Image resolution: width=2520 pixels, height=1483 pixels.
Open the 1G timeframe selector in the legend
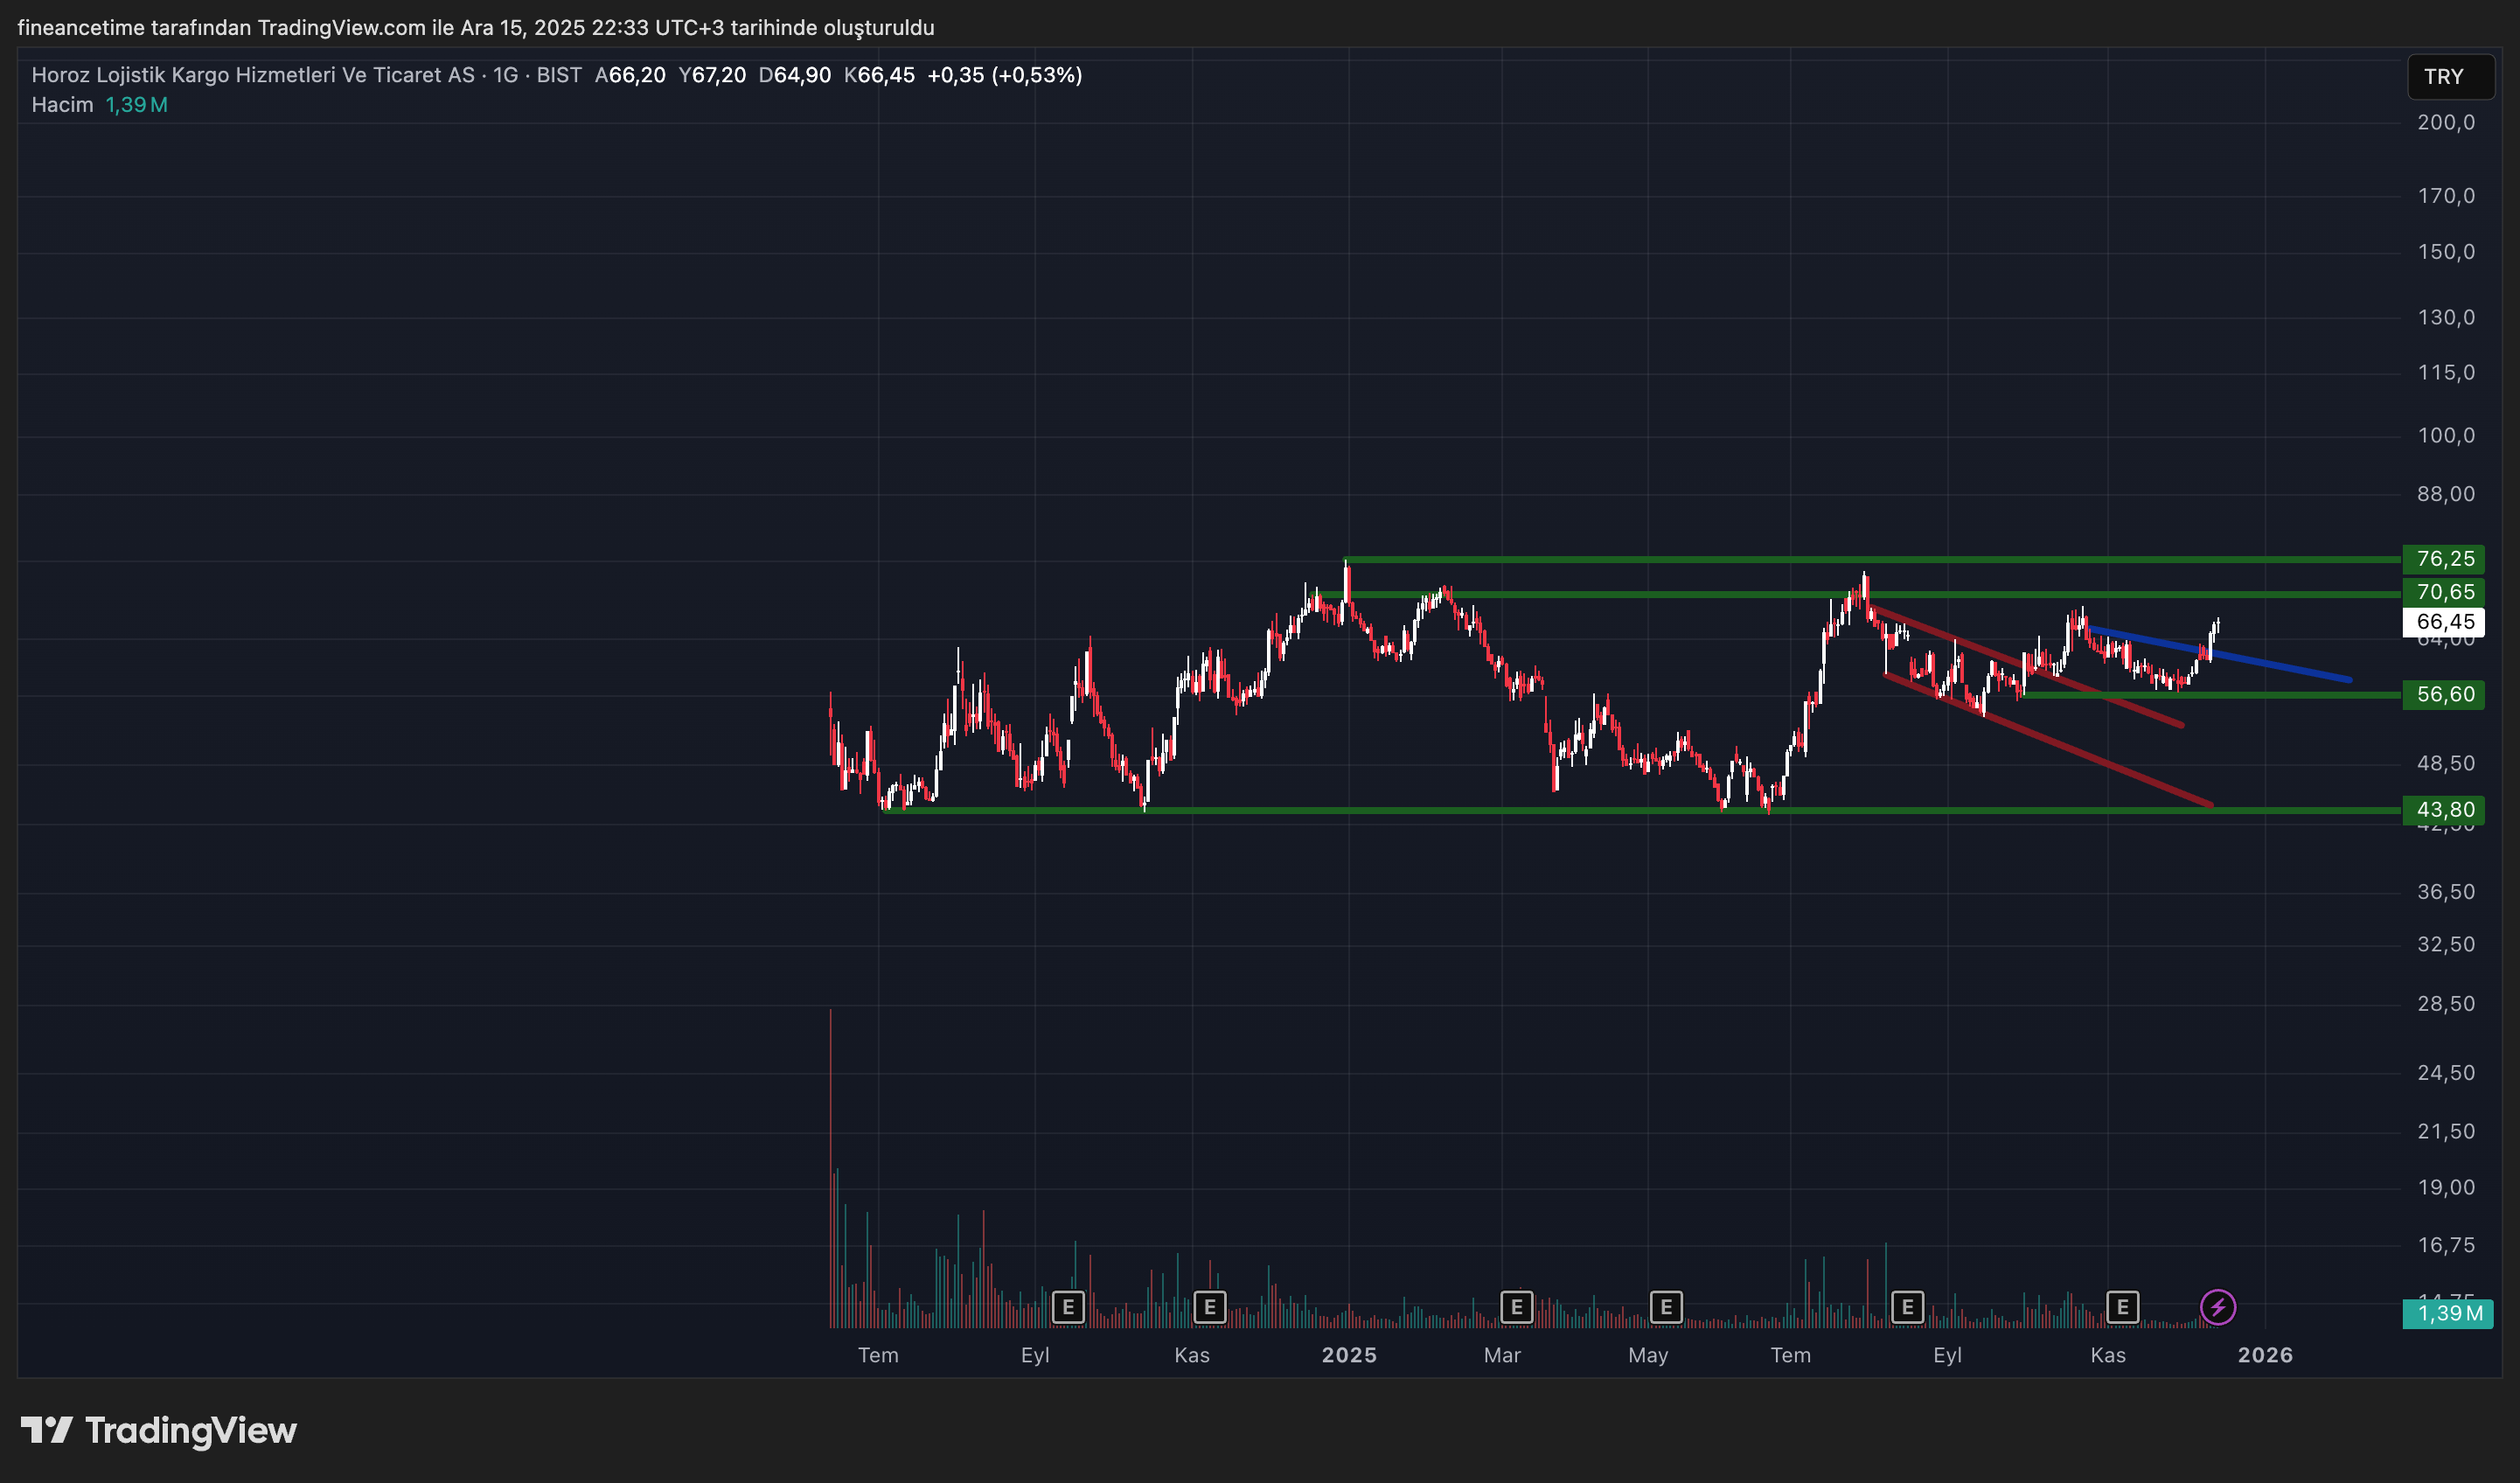coord(505,74)
